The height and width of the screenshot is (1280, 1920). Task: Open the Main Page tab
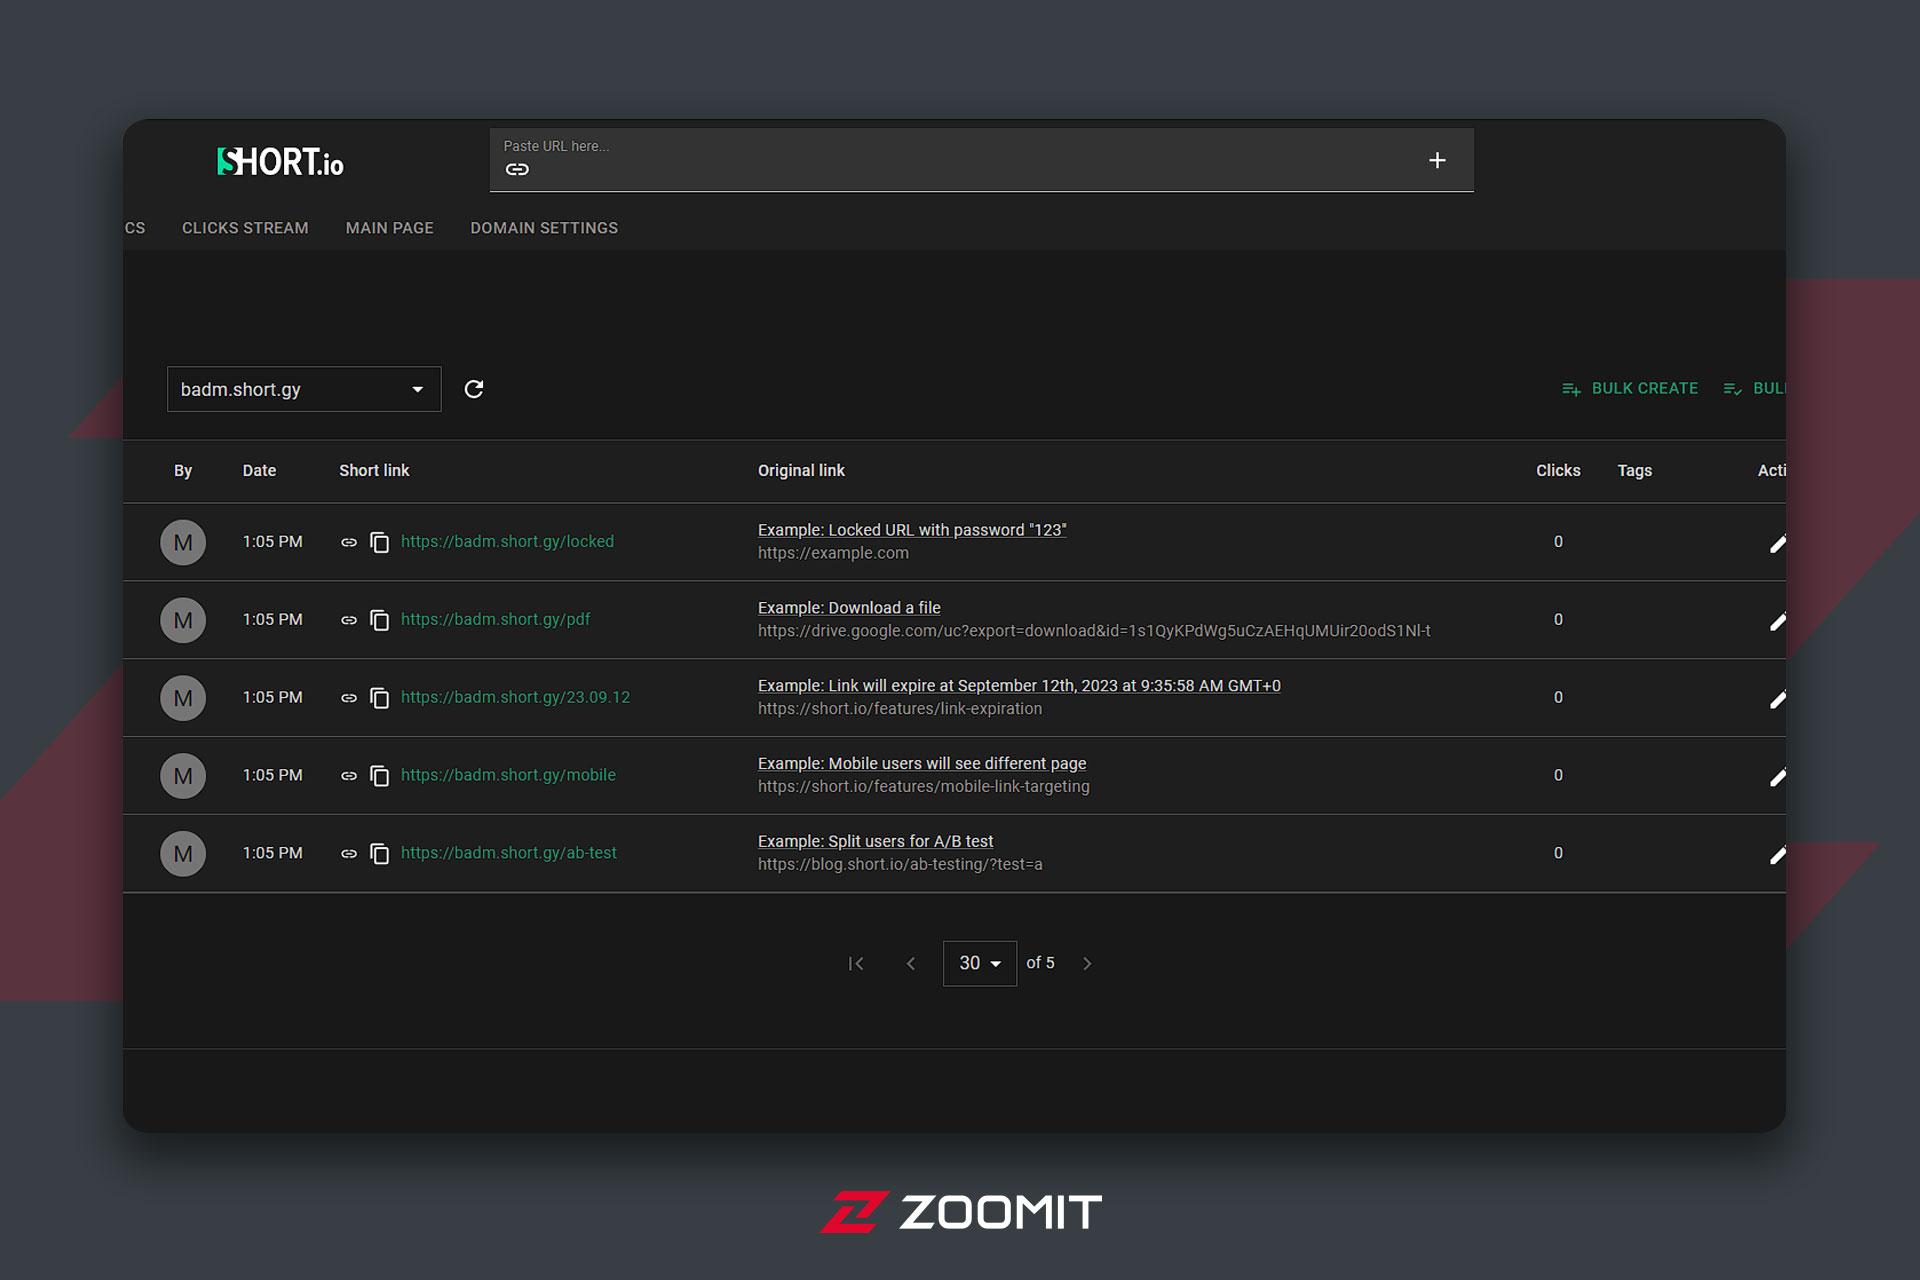(390, 228)
